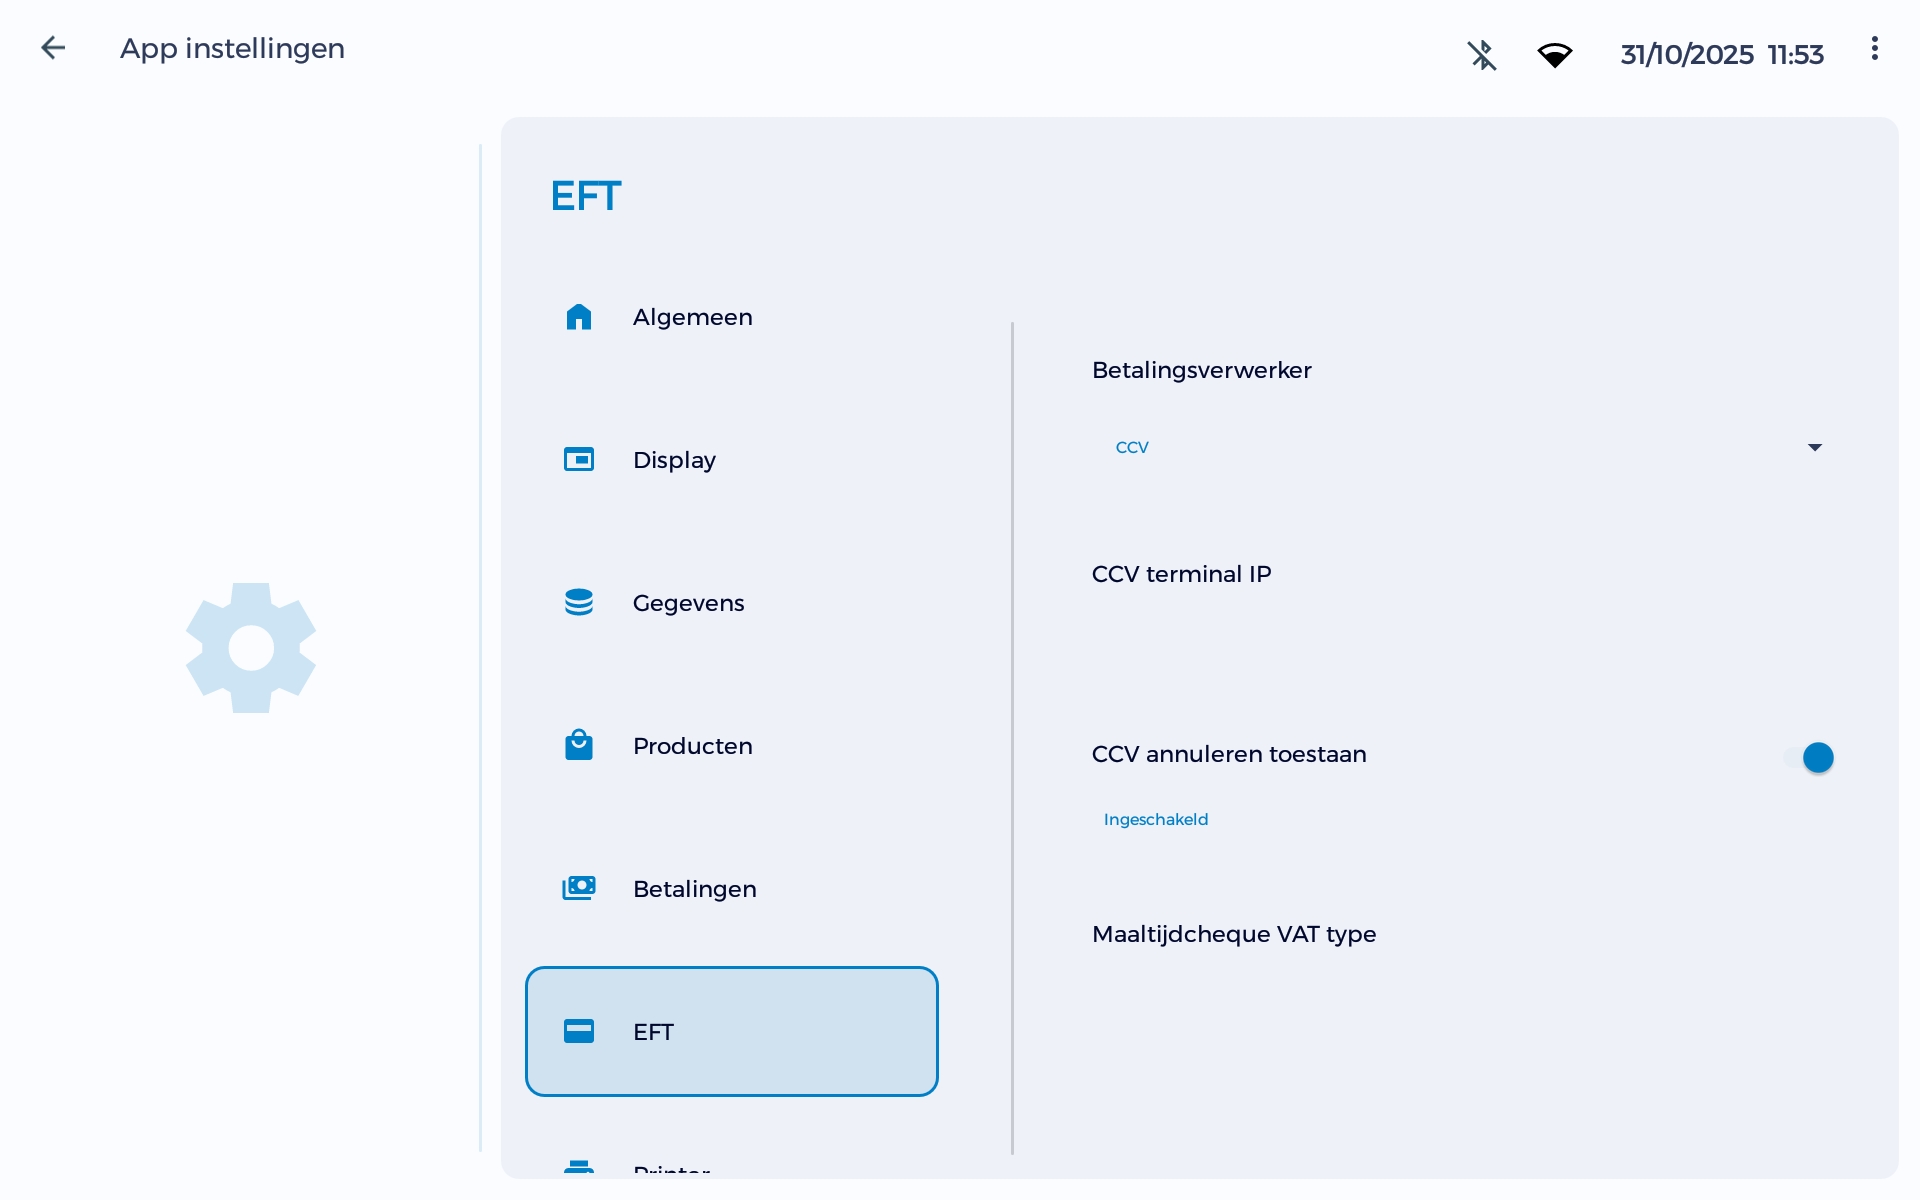The height and width of the screenshot is (1200, 1920).
Task: Click the large settings gear icon
Action: point(251,648)
